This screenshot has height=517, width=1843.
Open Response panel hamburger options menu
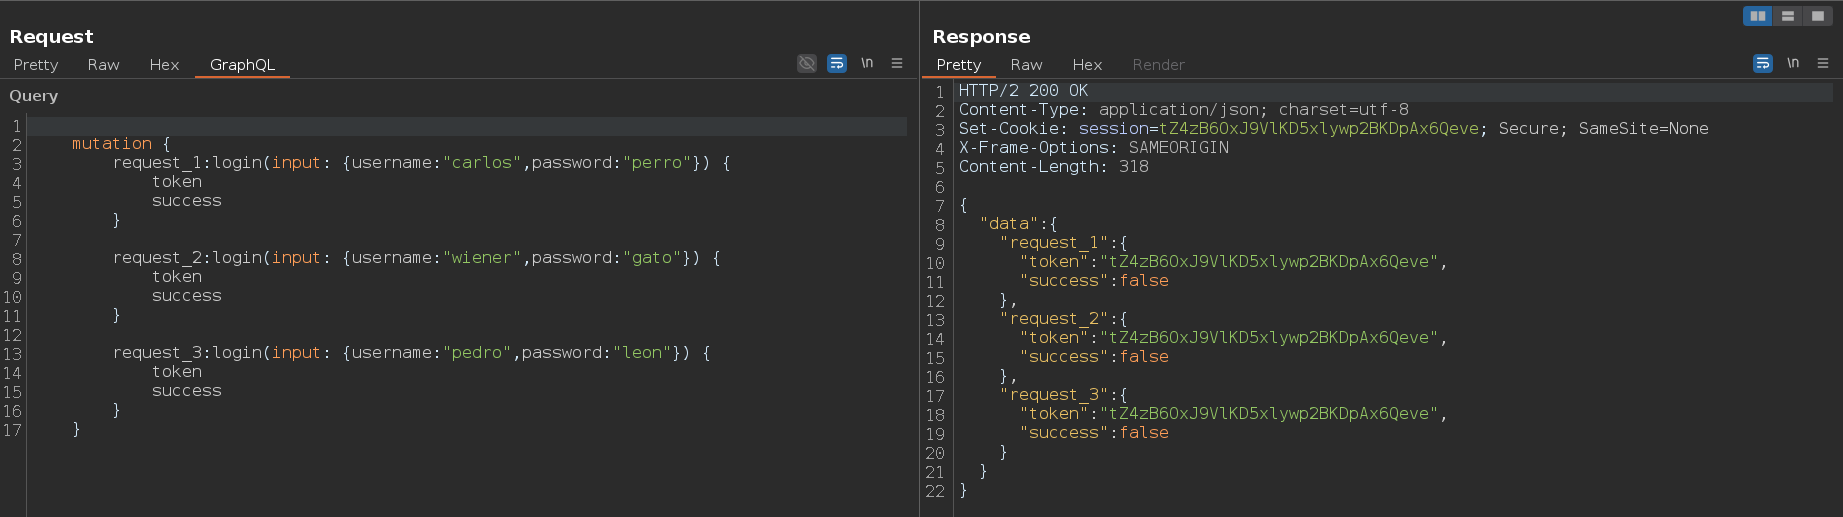click(x=1823, y=63)
